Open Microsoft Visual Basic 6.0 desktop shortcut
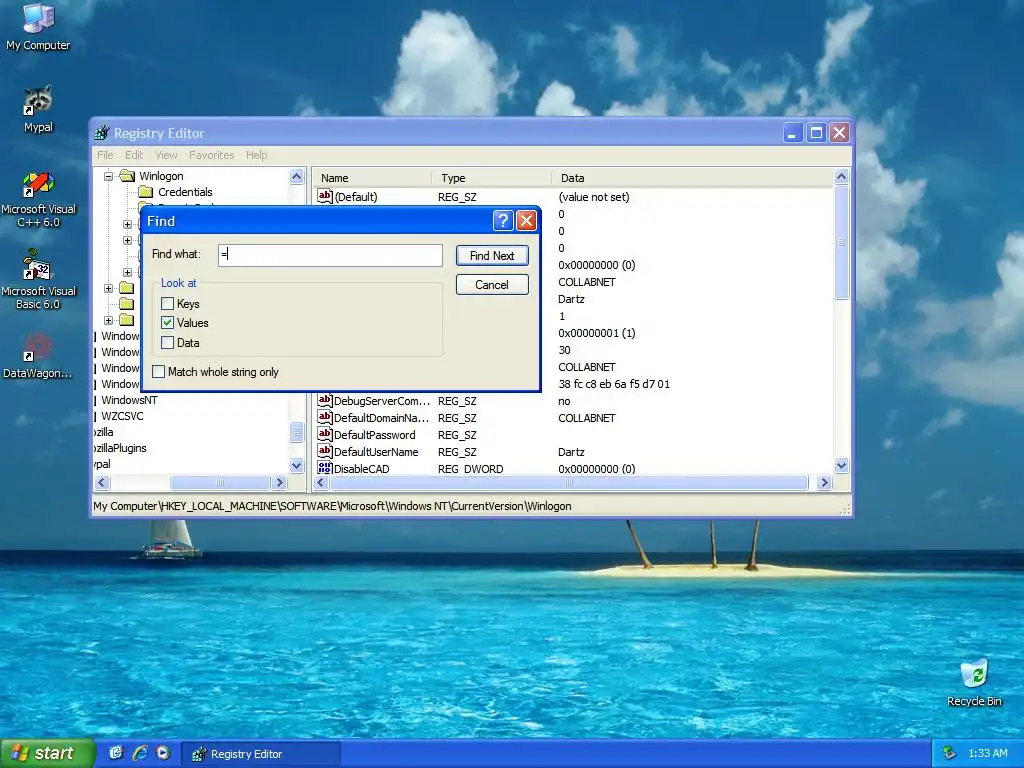Image resolution: width=1024 pixels, height=768 pixels. (x=38, y=279)
